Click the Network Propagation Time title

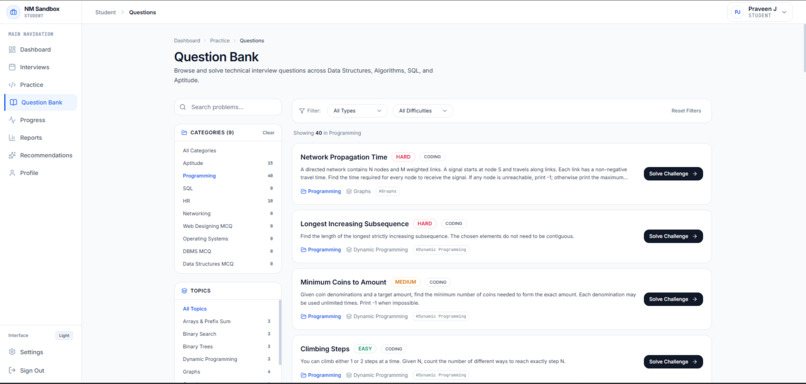343,157
